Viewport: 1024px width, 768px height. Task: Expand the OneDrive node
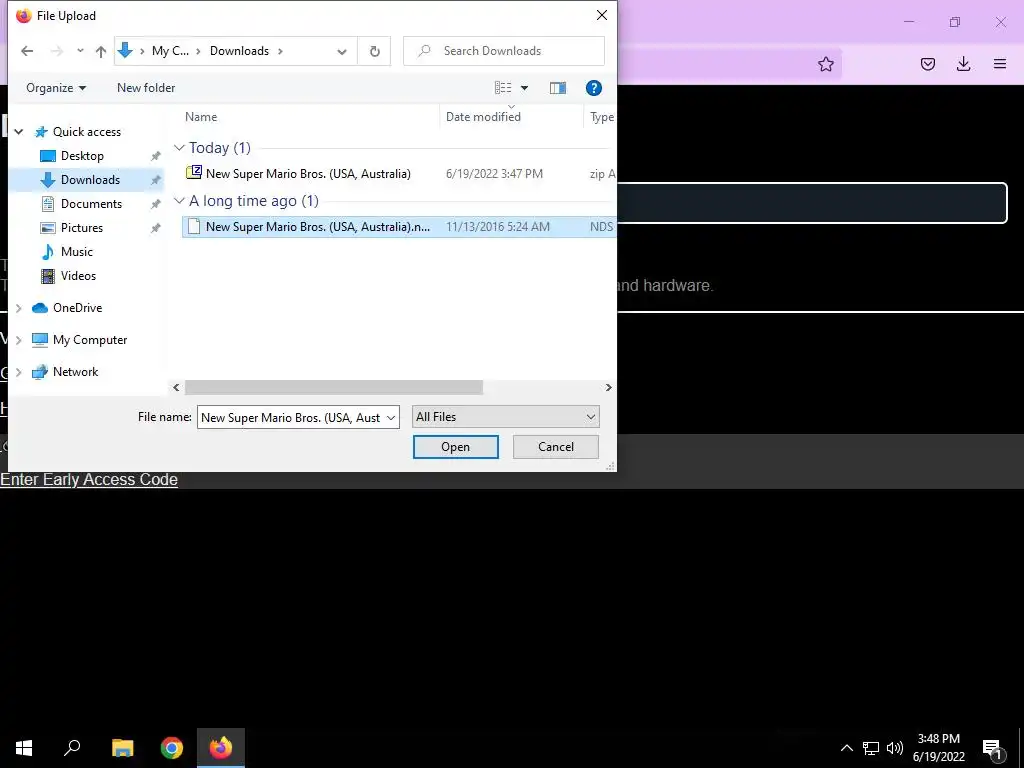19,308
